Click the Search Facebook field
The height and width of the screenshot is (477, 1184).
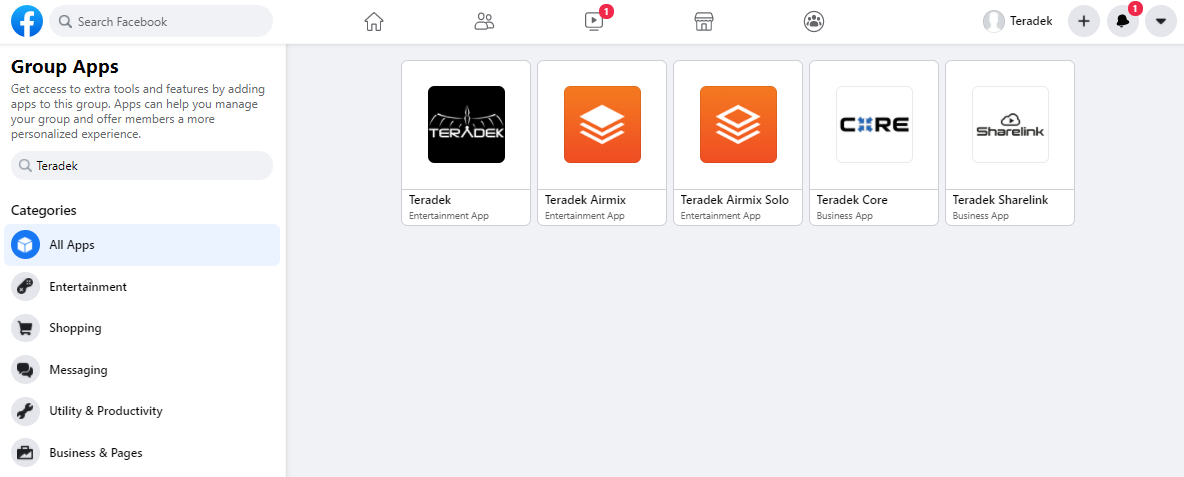pyautogui.click(x=162, y=21)
